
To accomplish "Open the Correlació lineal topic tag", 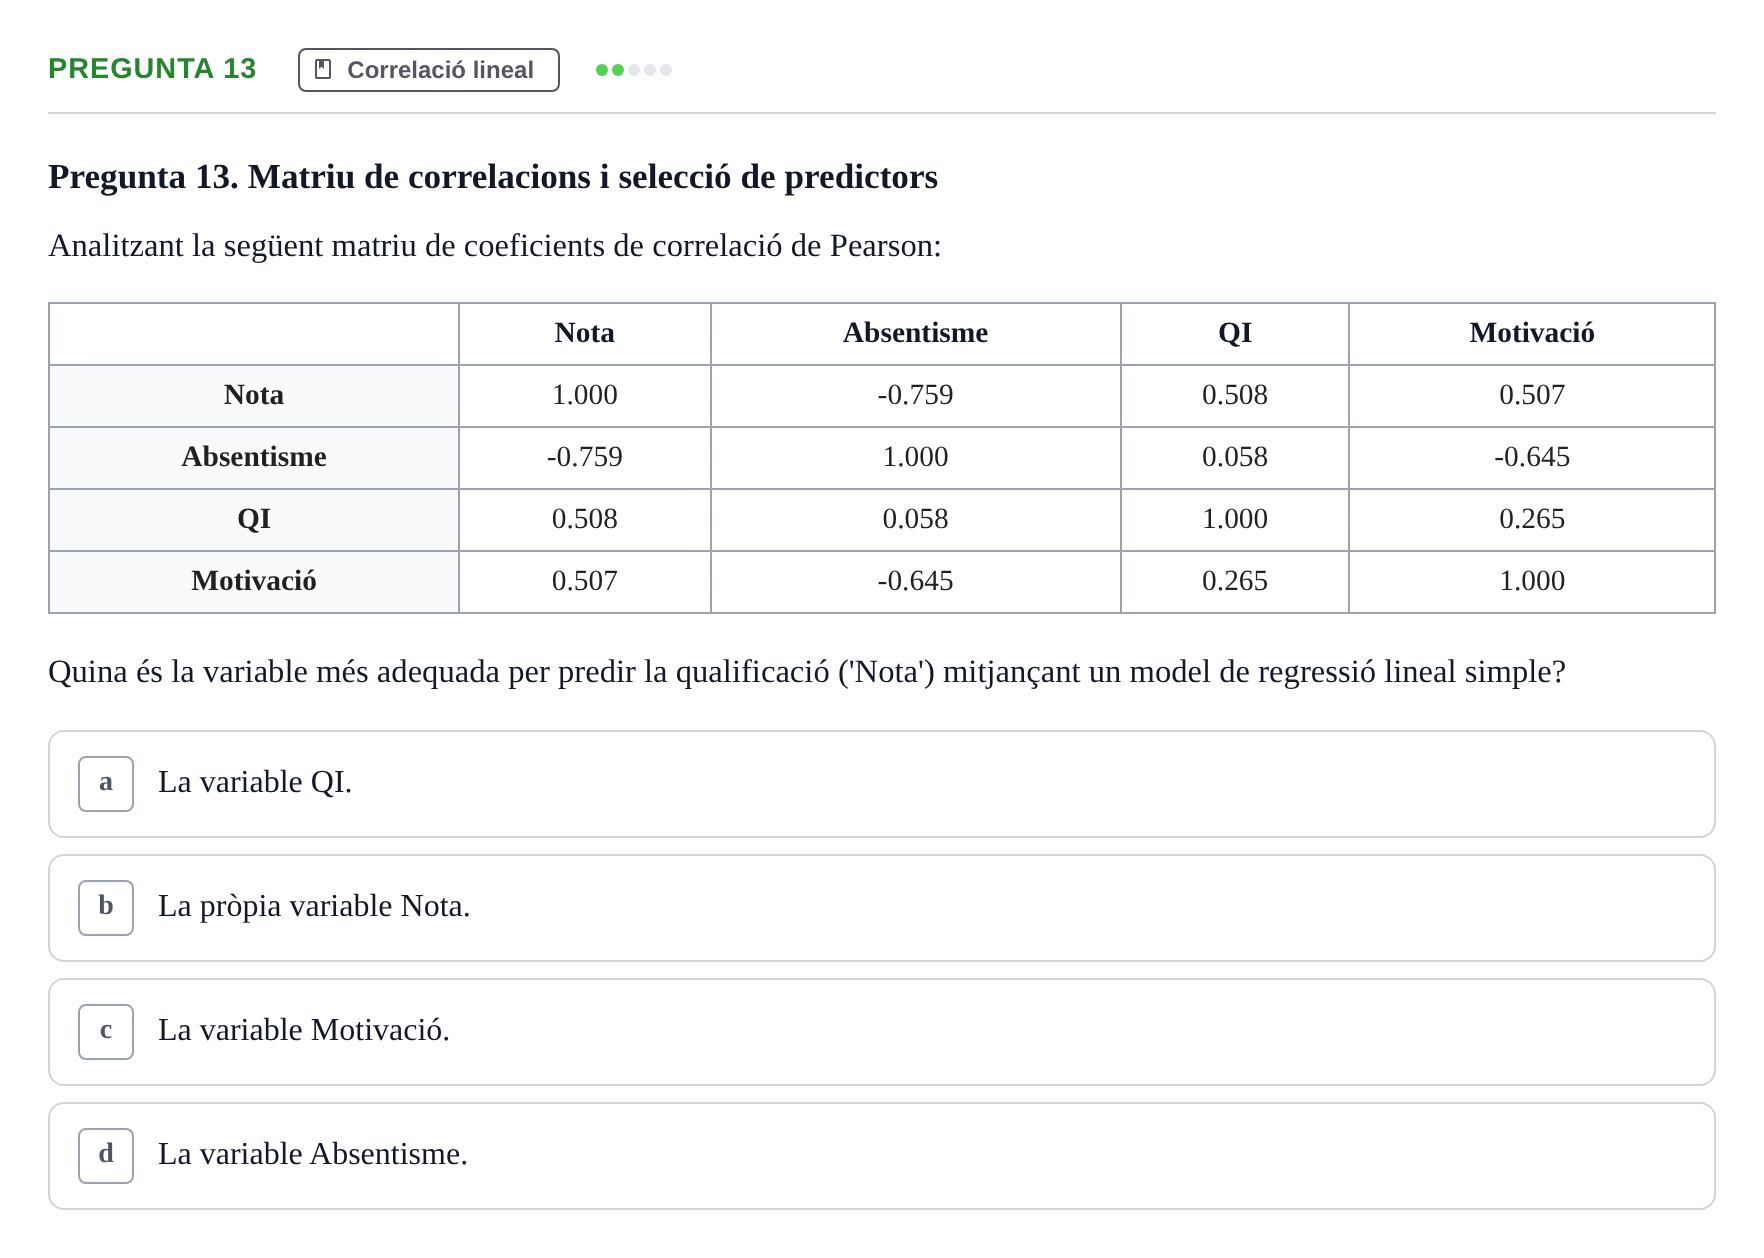I will tap(429, 70).
